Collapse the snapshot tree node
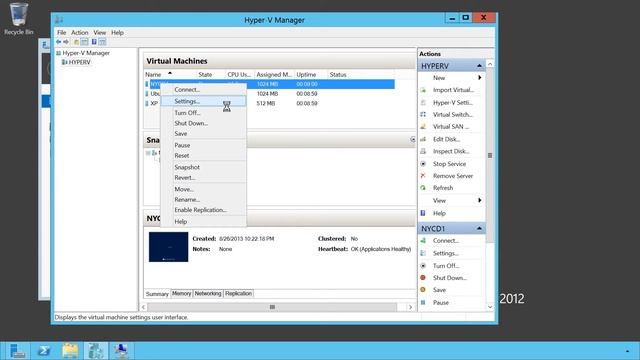 148,153
